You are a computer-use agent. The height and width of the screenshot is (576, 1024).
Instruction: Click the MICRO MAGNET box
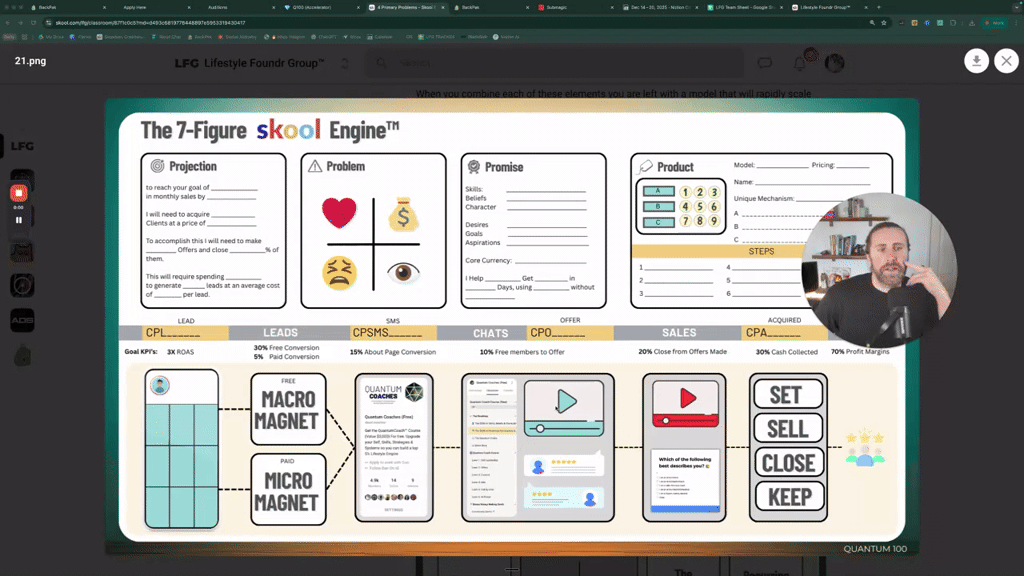(x=288, y=490)
